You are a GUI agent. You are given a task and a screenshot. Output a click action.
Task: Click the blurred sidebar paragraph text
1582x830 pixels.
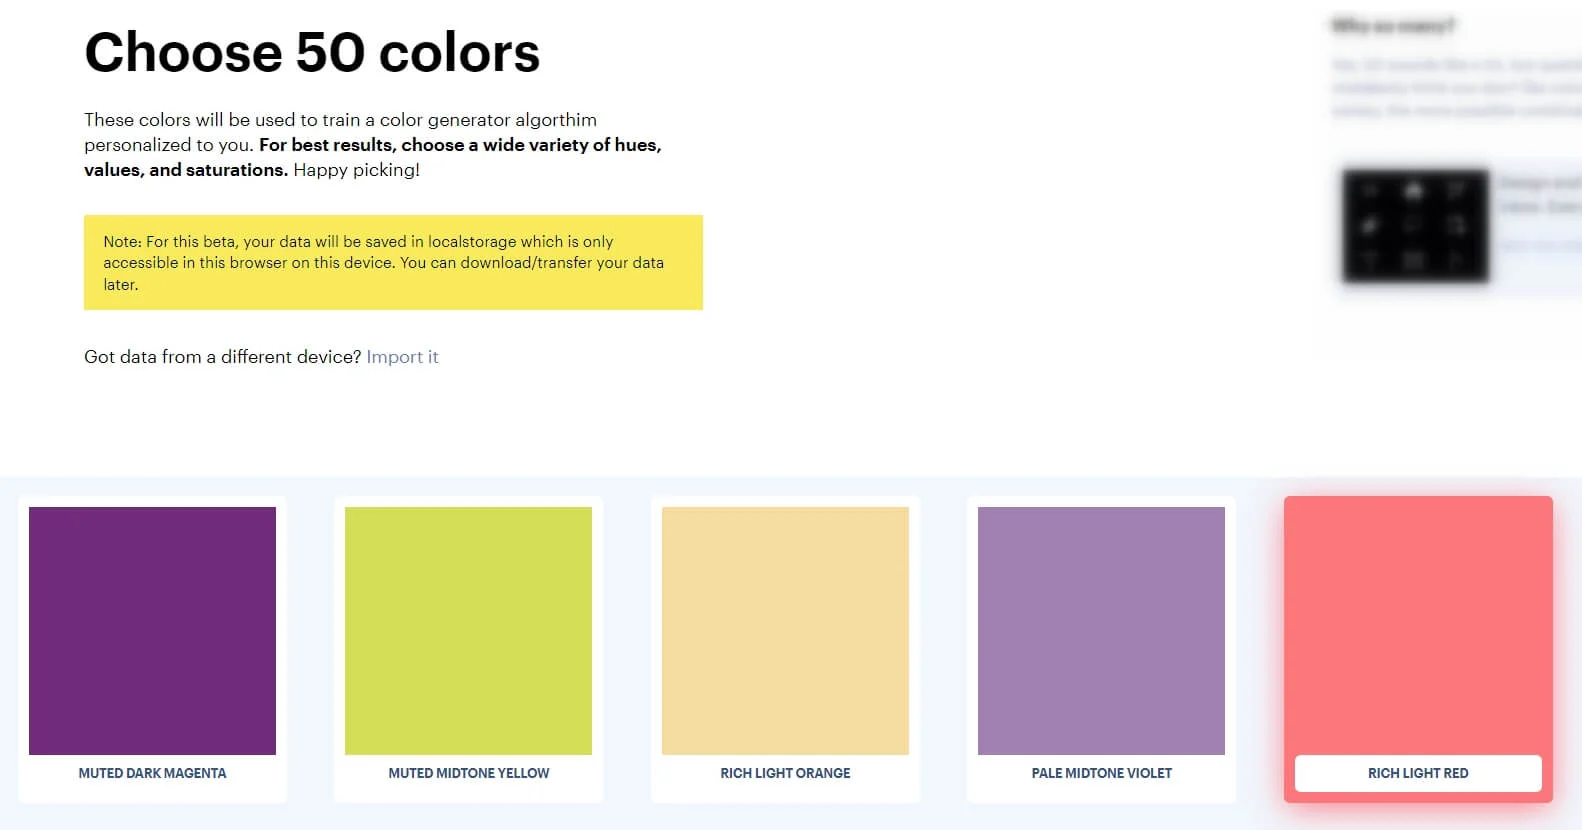click(1456, 87)
